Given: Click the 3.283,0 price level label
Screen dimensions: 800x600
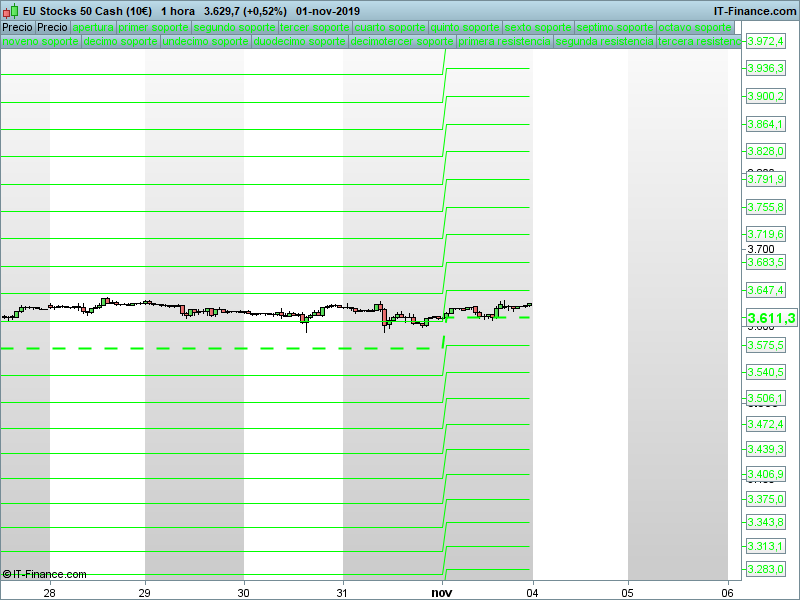Looking at the screenshot, I should click(x=765, y=569).
